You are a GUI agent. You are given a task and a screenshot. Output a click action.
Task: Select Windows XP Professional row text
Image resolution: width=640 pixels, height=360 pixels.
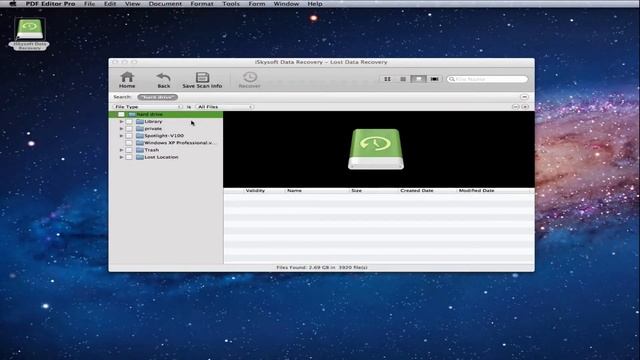click(179, 143)
